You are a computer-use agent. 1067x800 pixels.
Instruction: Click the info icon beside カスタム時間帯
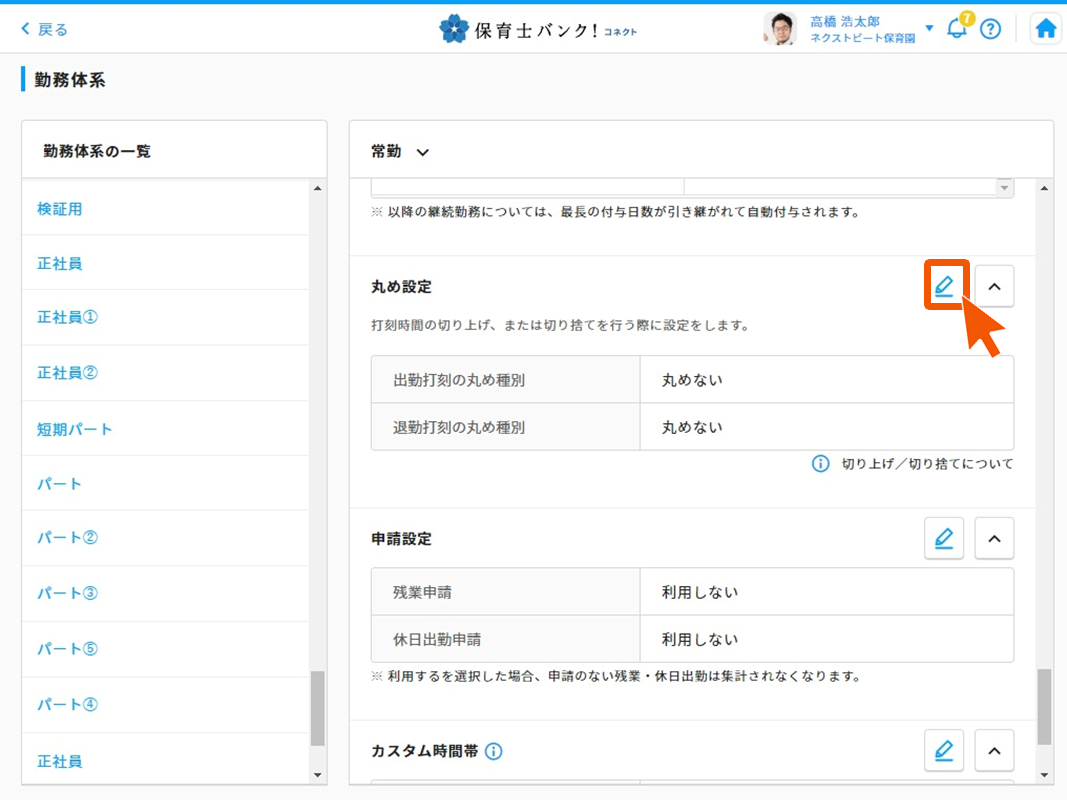[493, 751]
